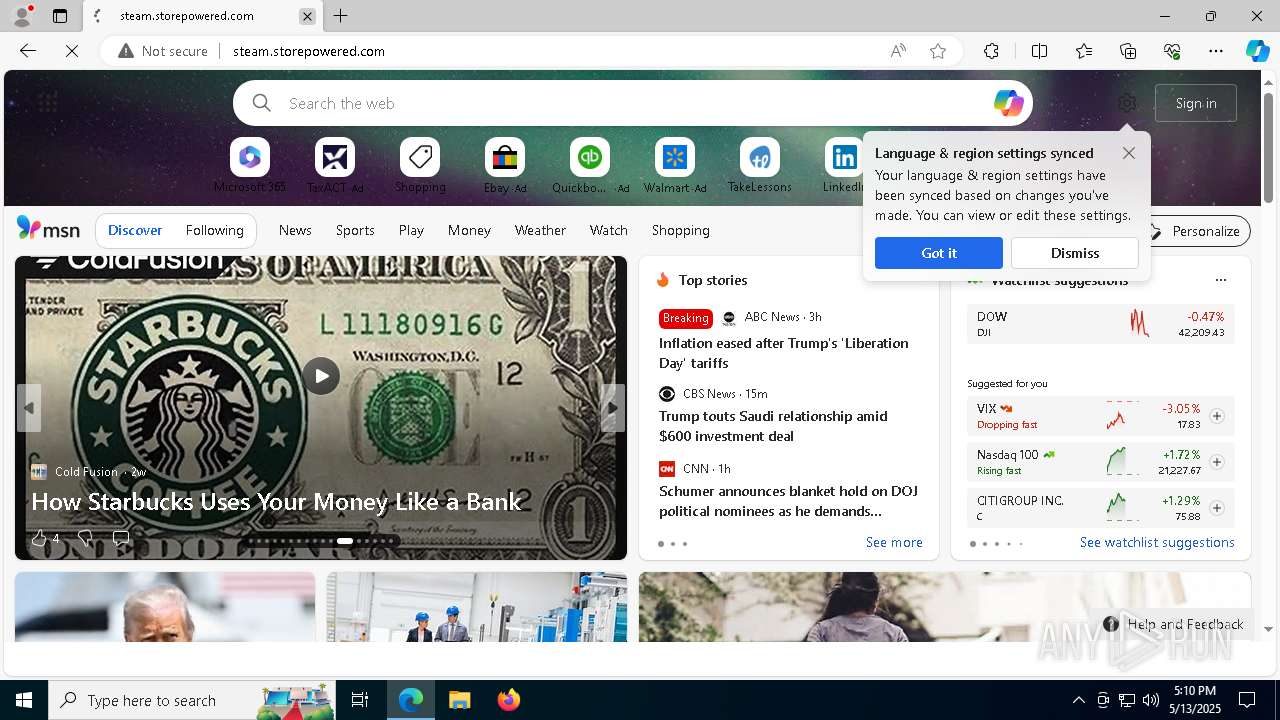Select the Discover tab
The width and height of the screenshot is (1280, 720).
pos(135,230)
